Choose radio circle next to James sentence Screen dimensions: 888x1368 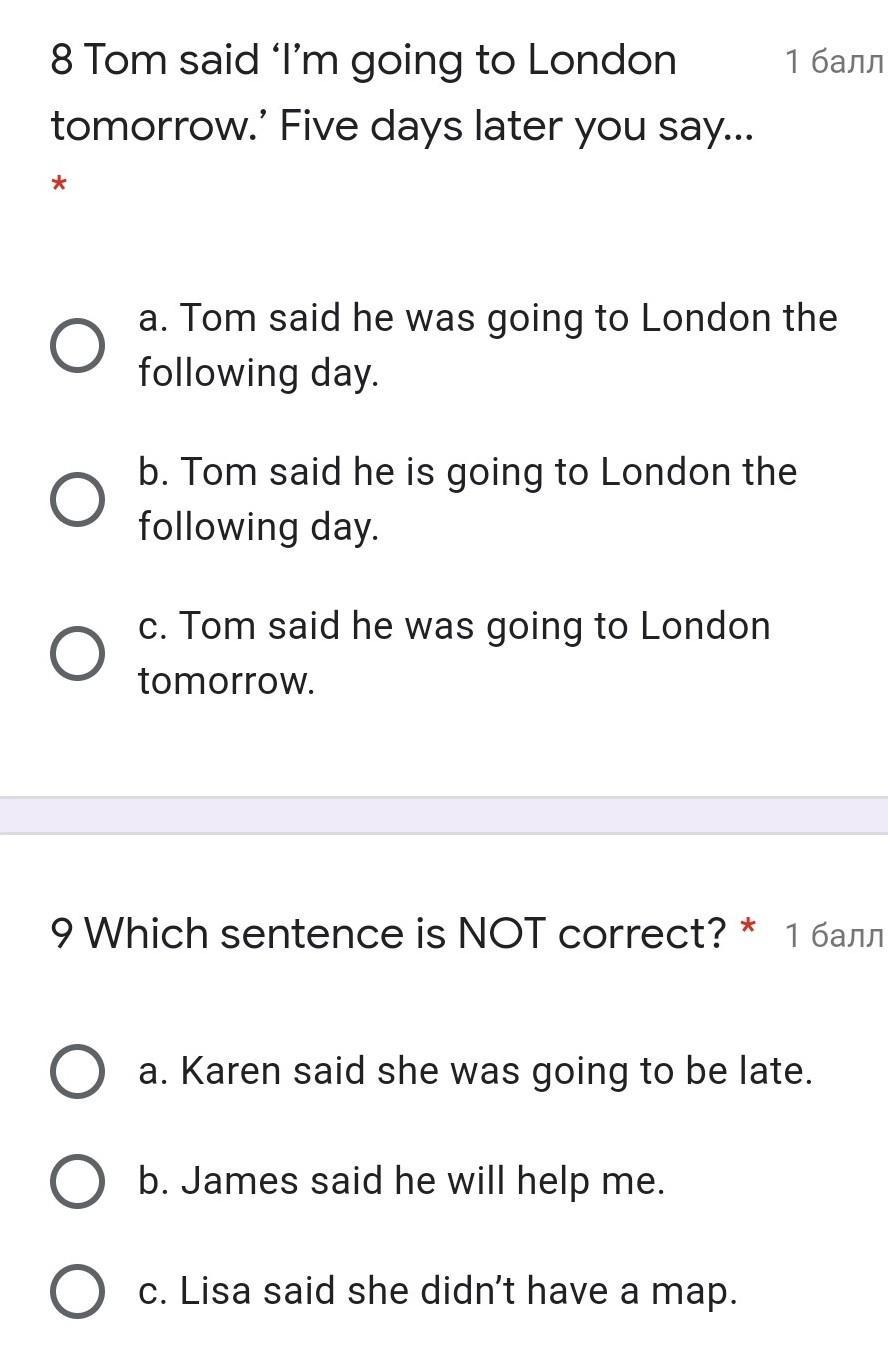[77, 1182]
